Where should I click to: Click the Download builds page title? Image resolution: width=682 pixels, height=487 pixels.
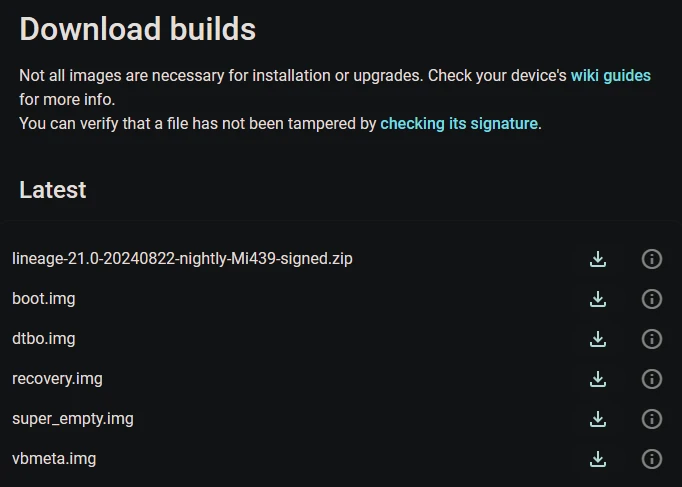pyautogui.click(x=137, y=29)
